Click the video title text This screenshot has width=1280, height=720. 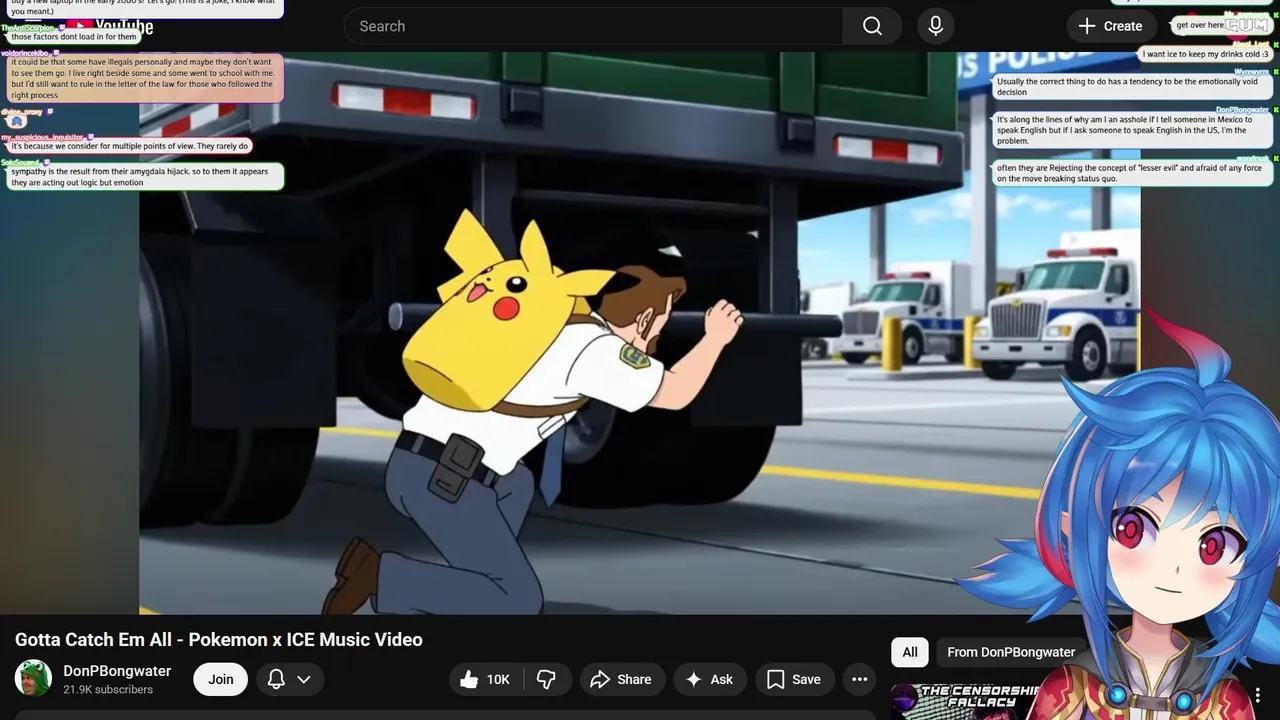[219, 640]
